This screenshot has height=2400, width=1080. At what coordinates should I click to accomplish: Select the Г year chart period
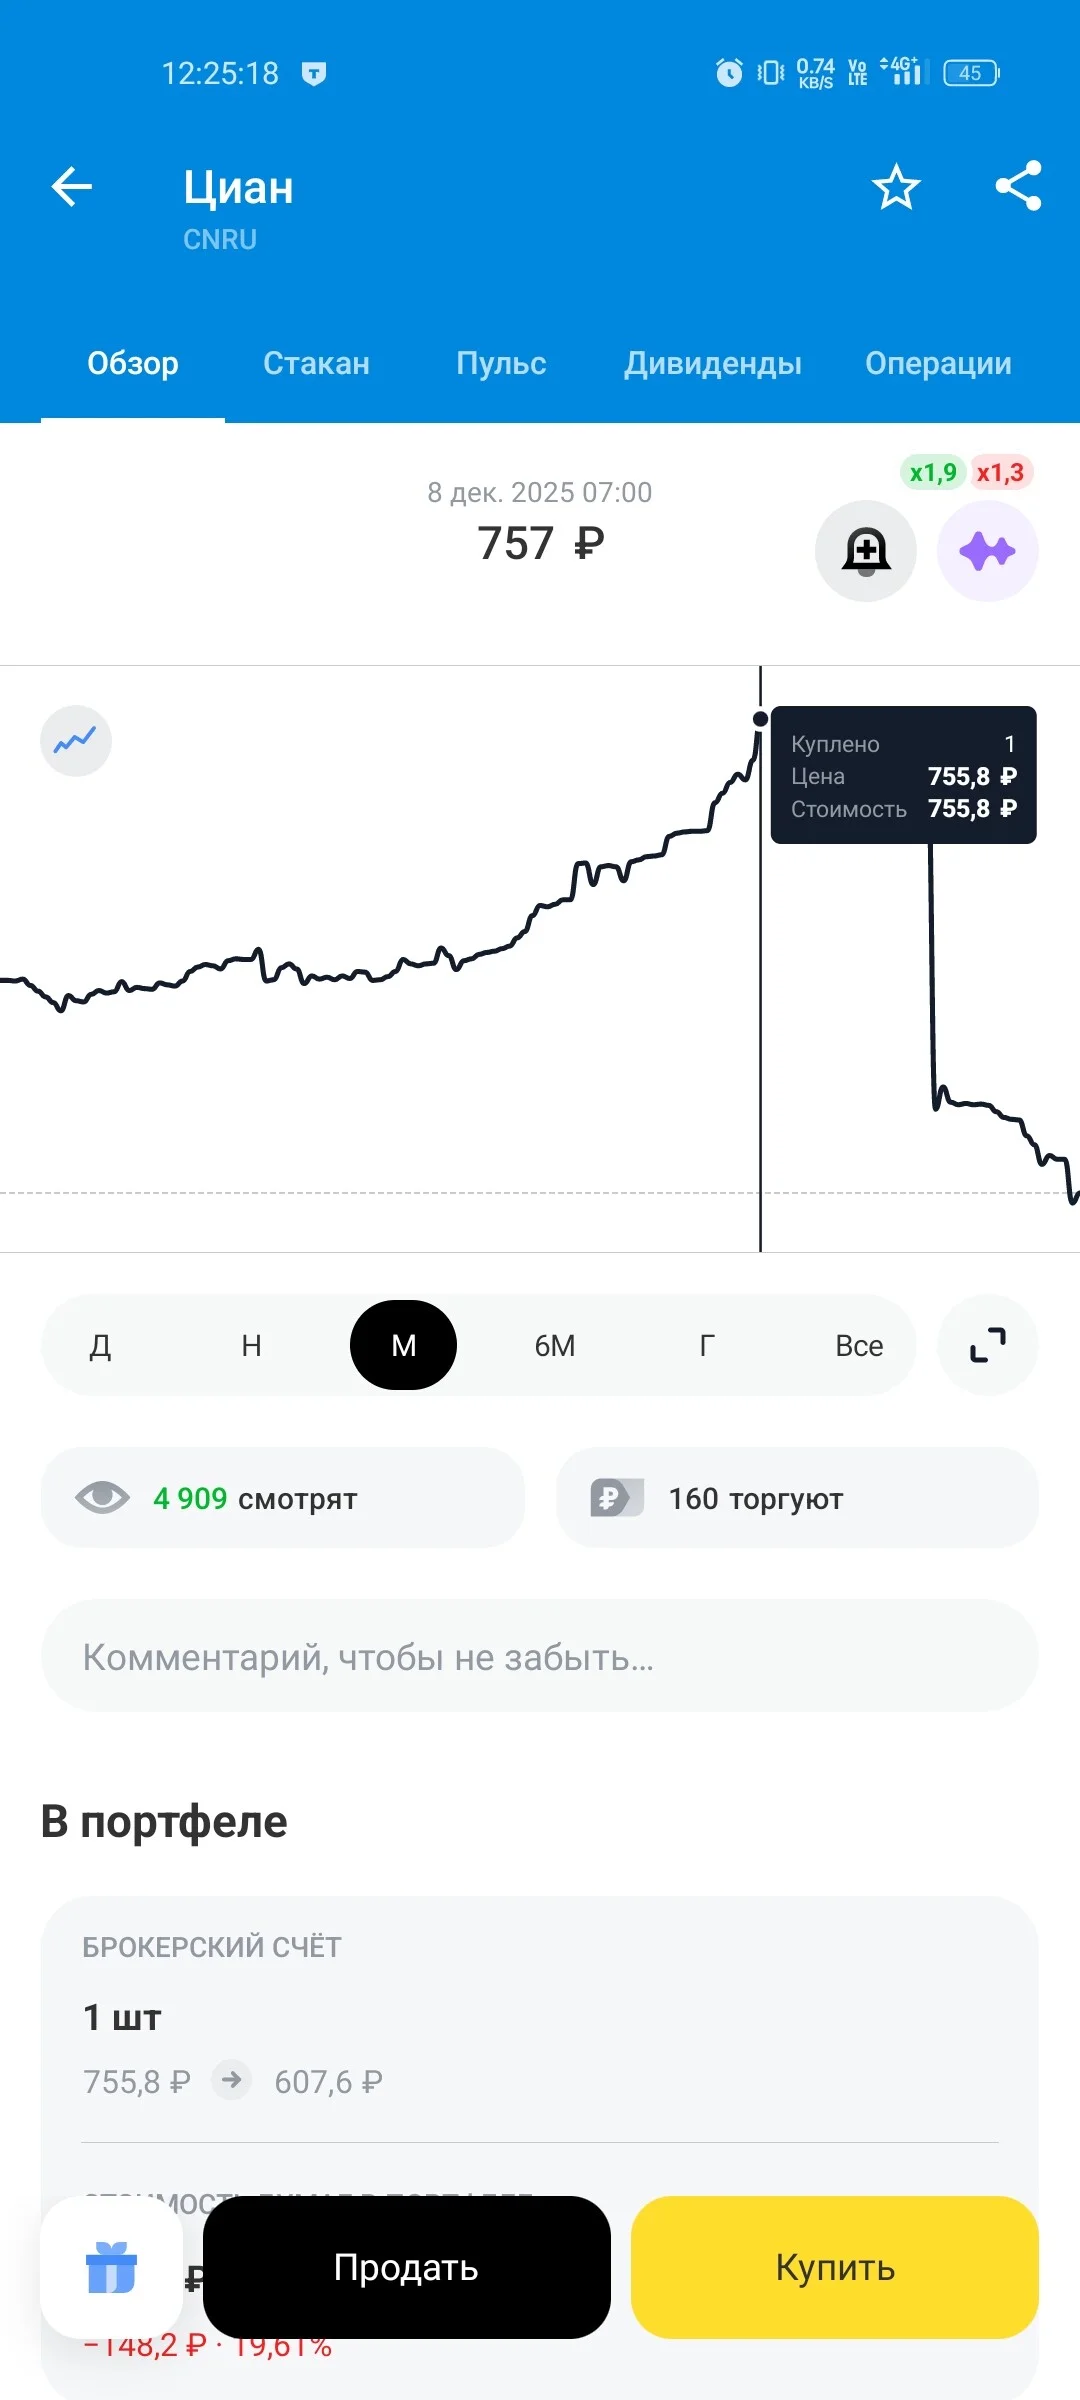707,1345
